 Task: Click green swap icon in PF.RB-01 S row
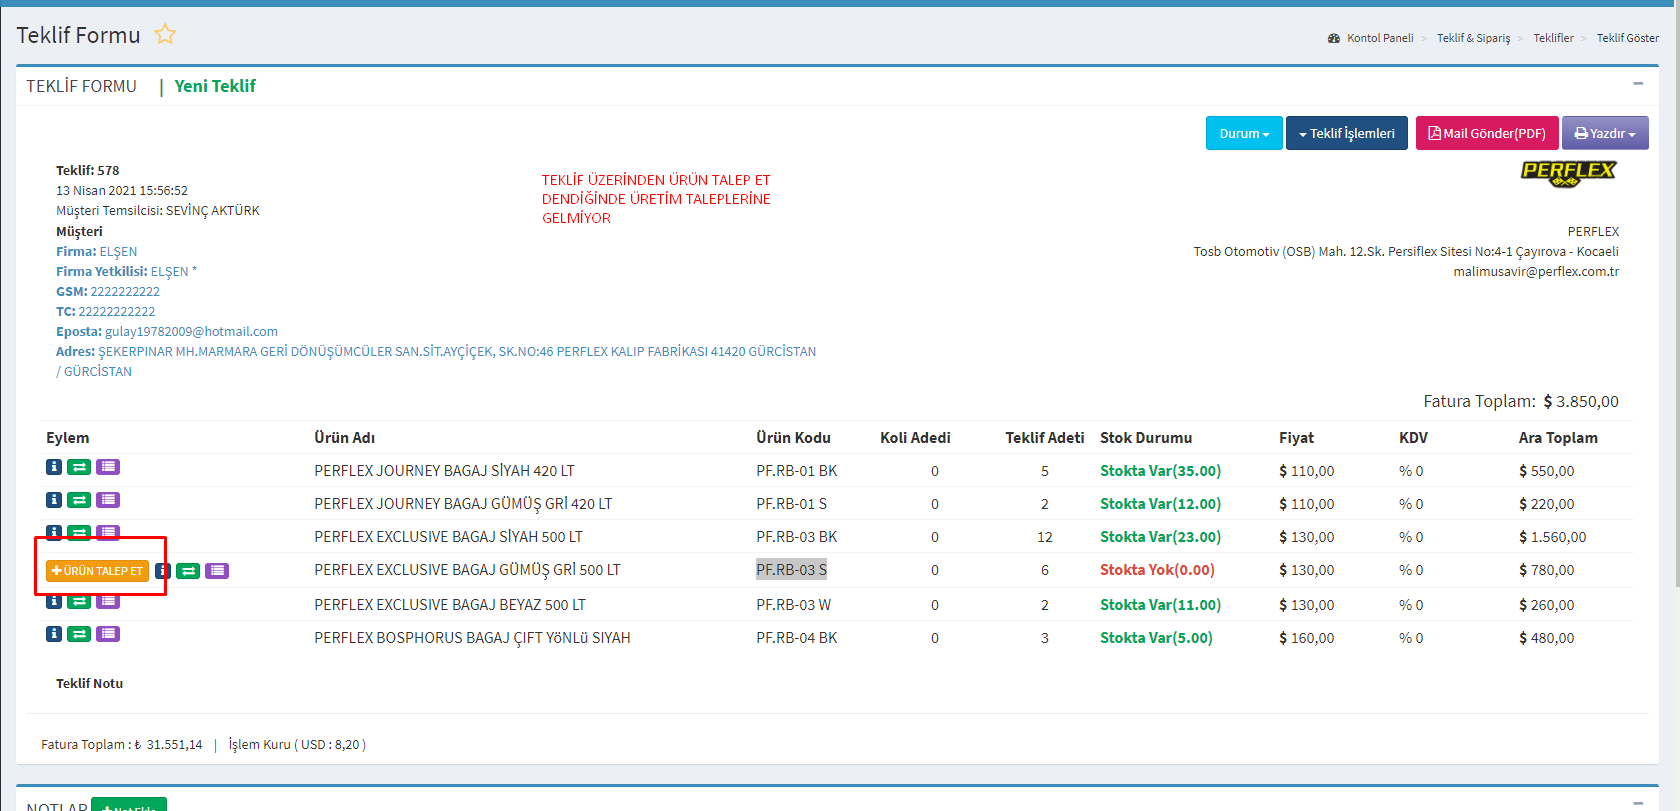coord(80,500)
